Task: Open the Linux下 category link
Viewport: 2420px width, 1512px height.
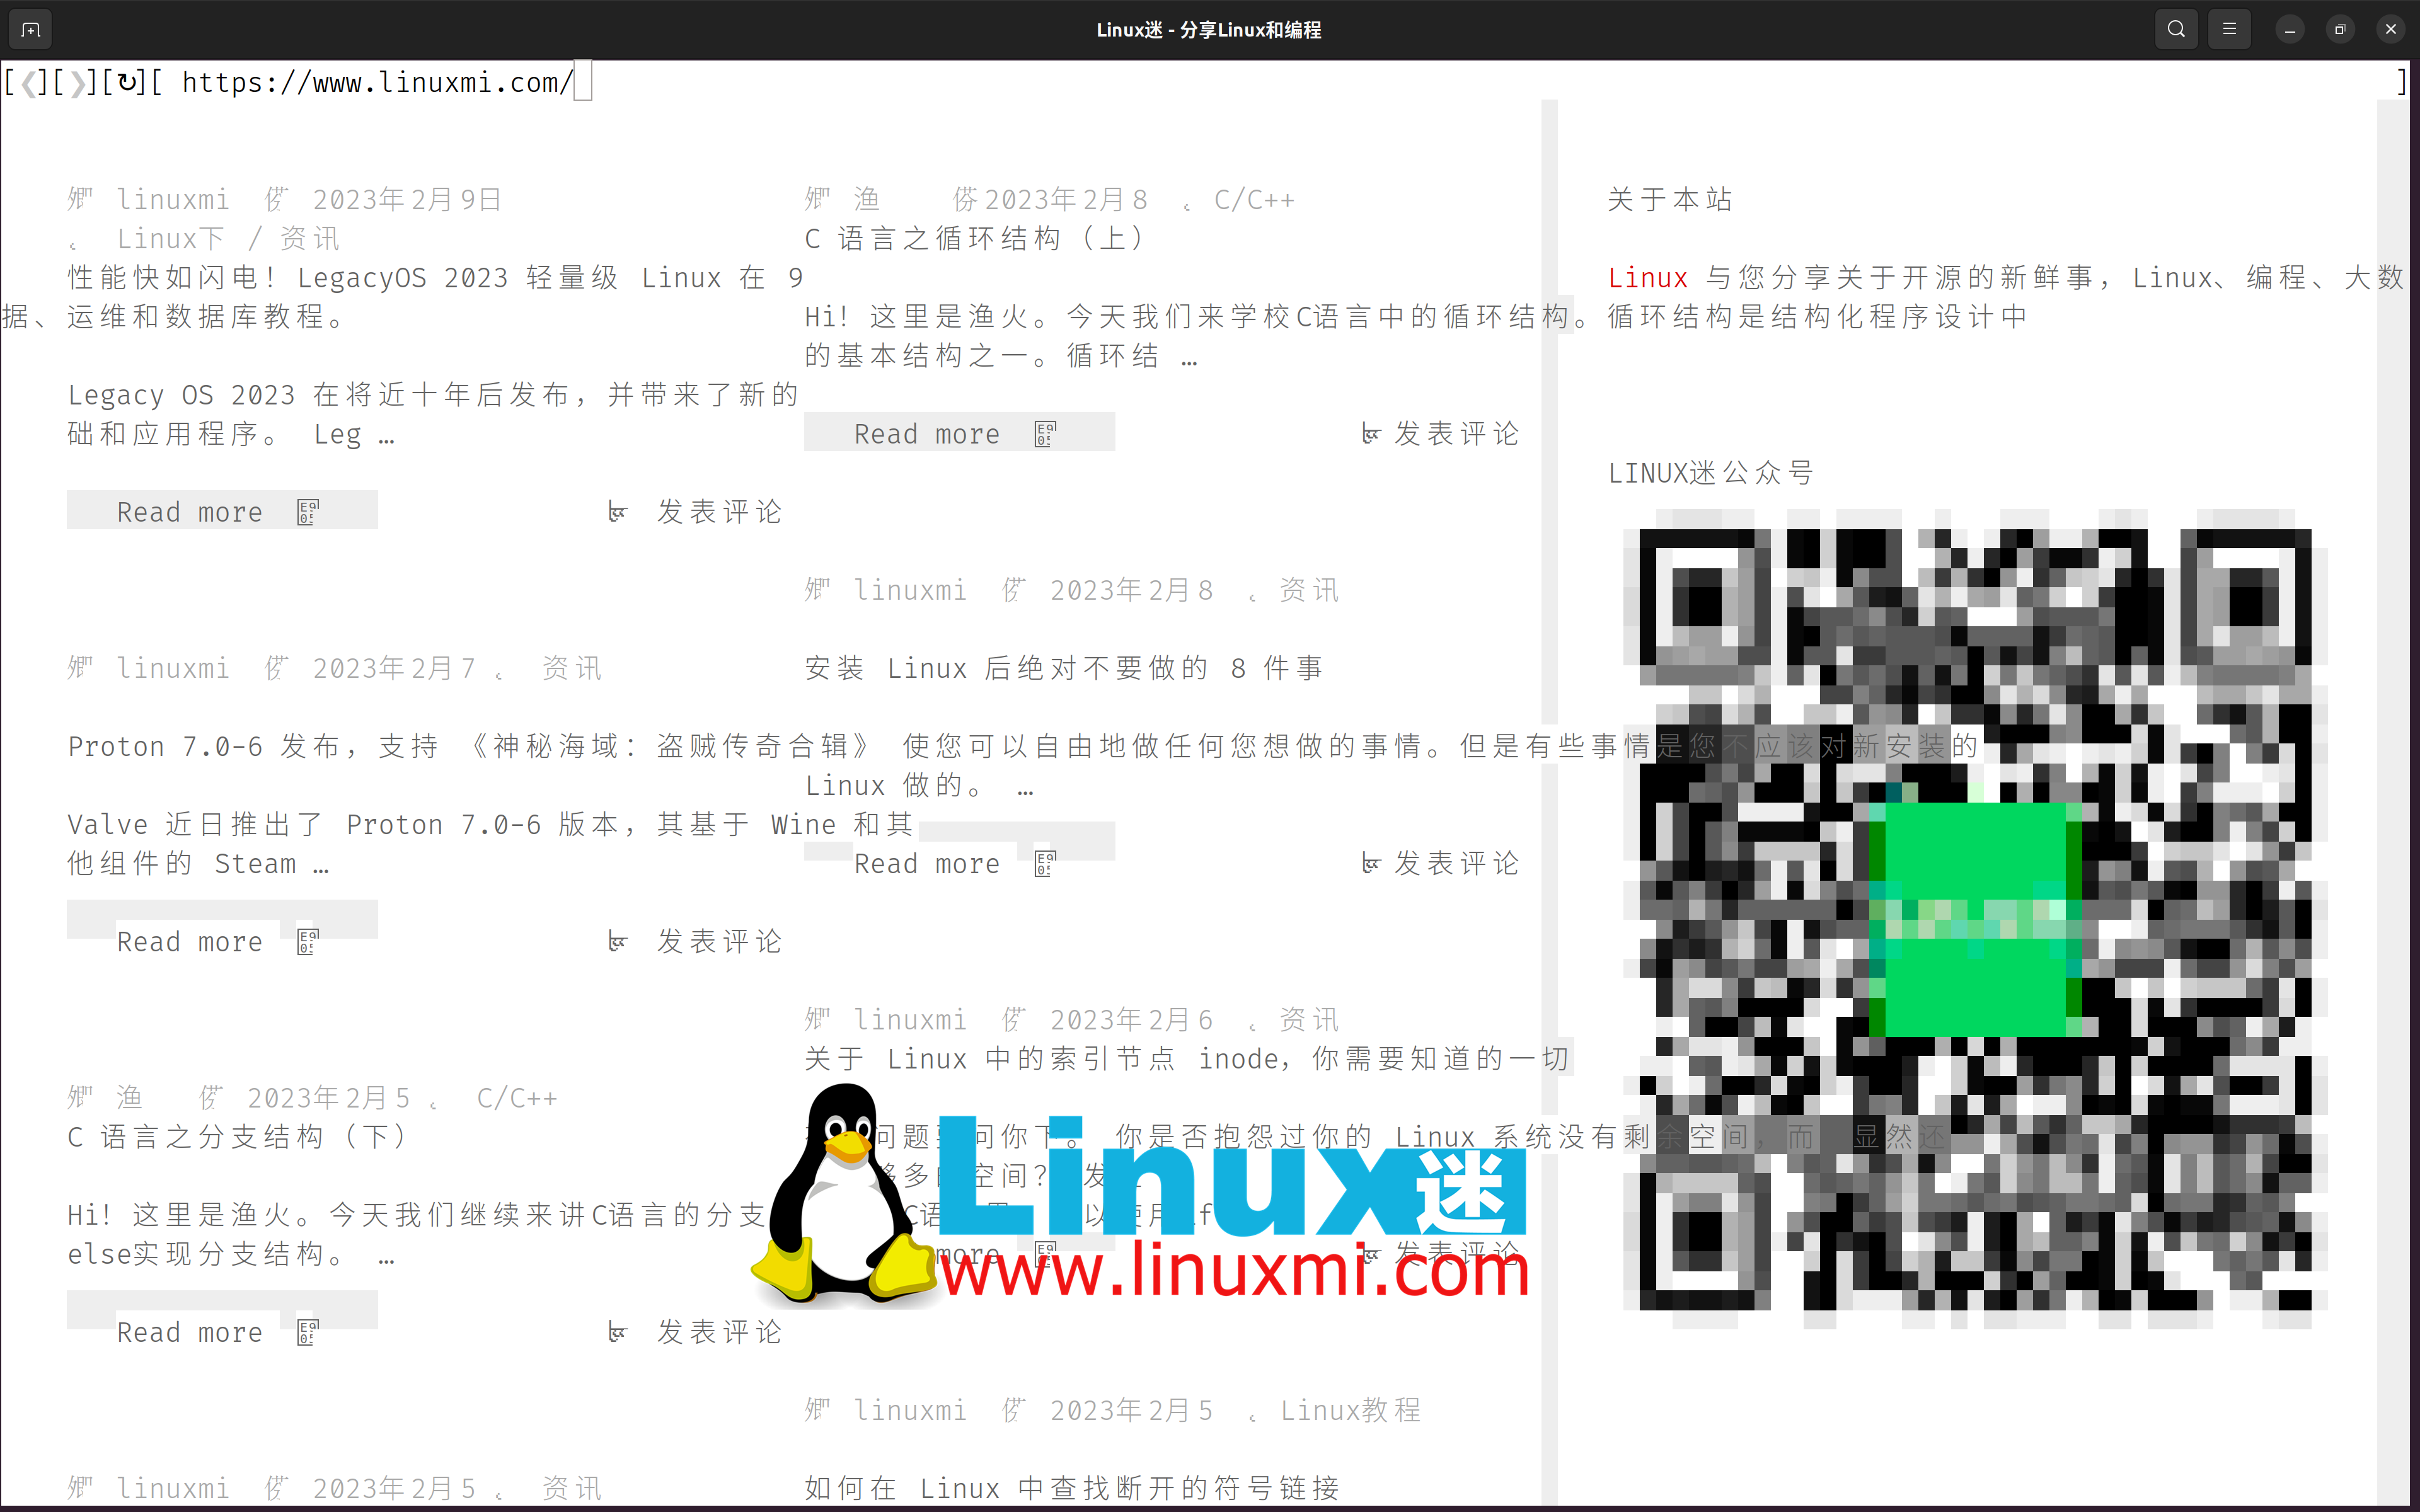Action: tap(171, 239)
